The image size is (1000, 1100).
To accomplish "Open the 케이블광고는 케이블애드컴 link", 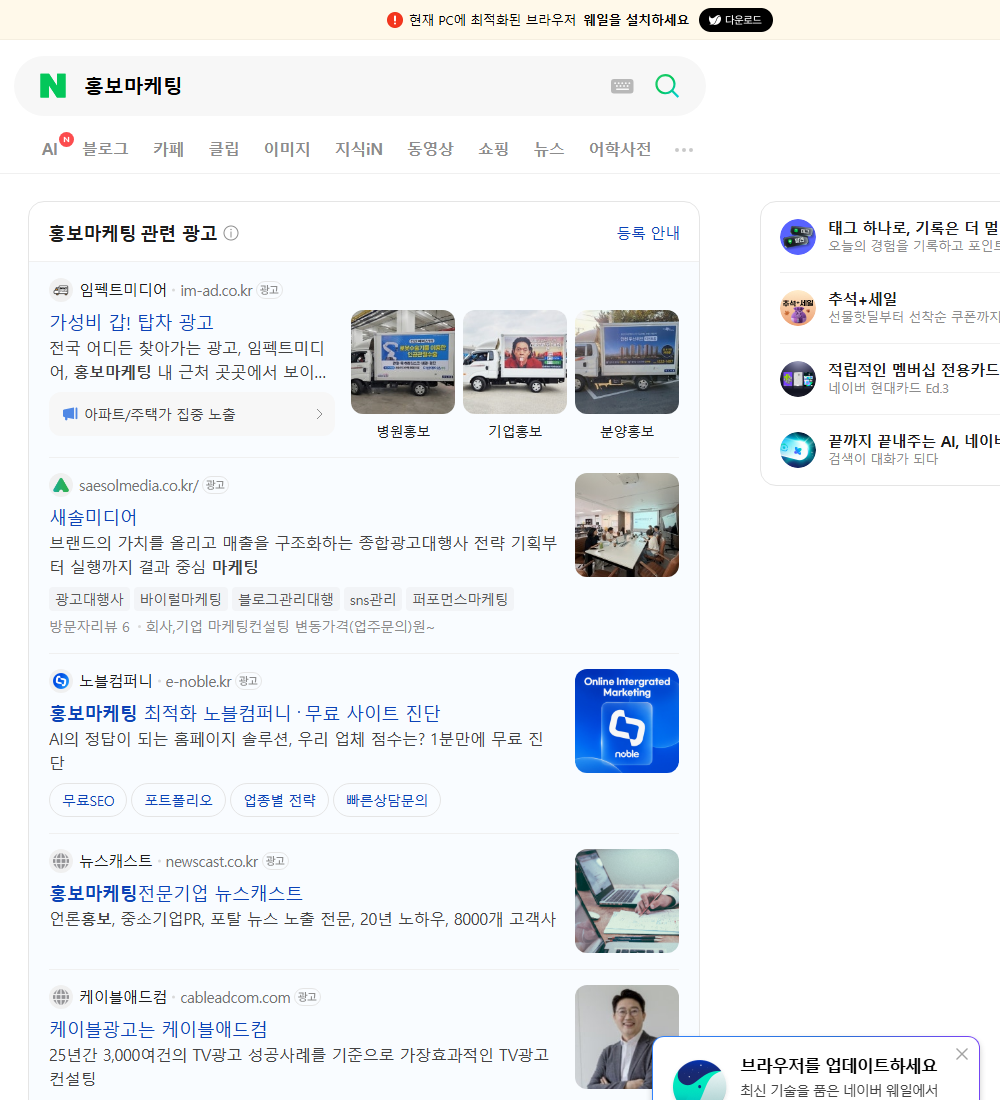I will [x=159, y=1028].
